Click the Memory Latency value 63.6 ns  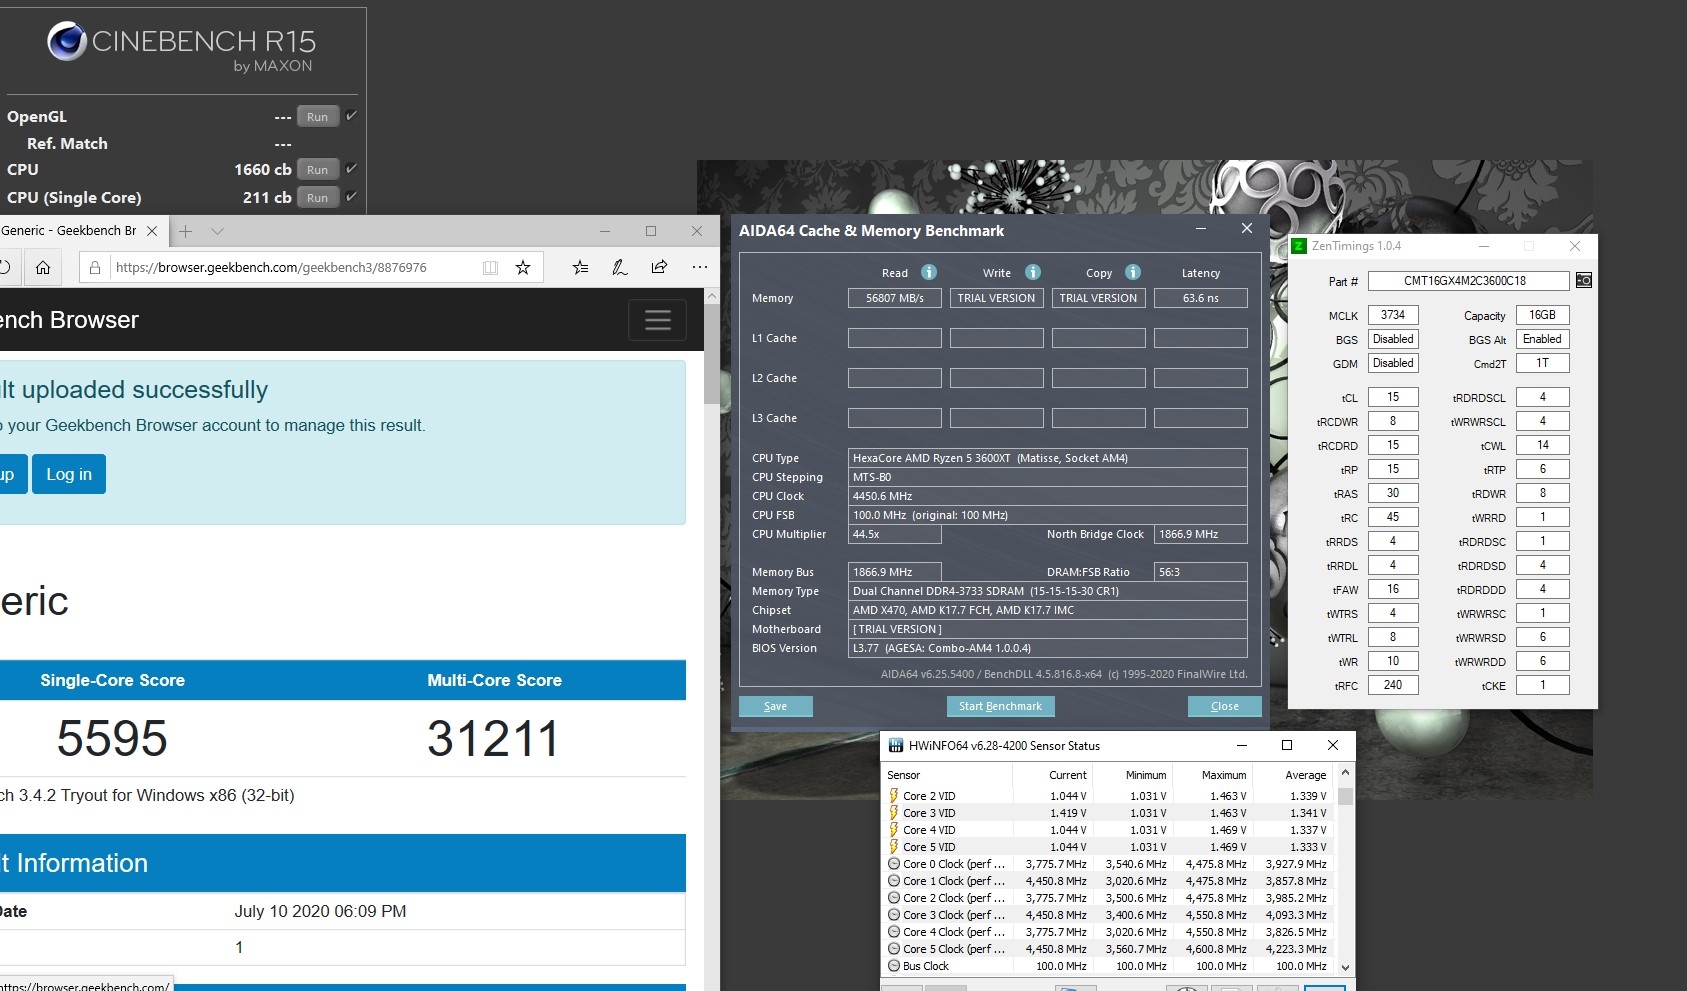(1201, 298)
